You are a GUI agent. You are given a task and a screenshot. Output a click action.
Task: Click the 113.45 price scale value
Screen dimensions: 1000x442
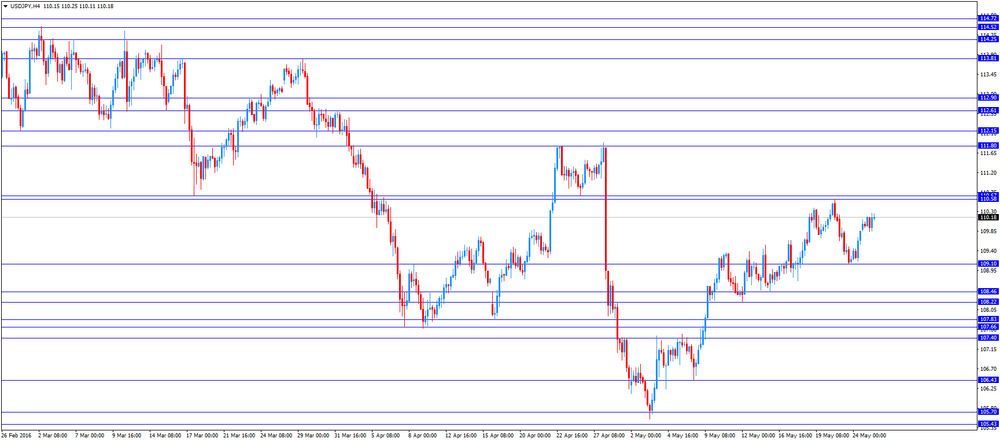[989, 75]
